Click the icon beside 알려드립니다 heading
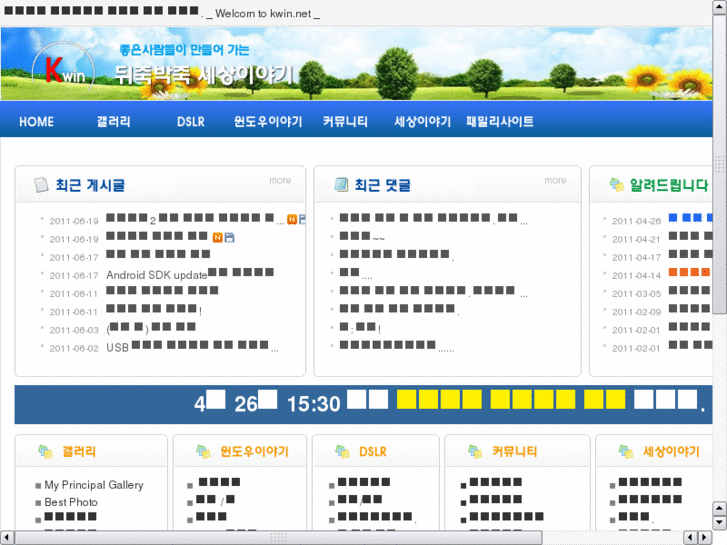The height and width of the screenshot is (545, 727). pyautogui.click(x=617, y=185)
